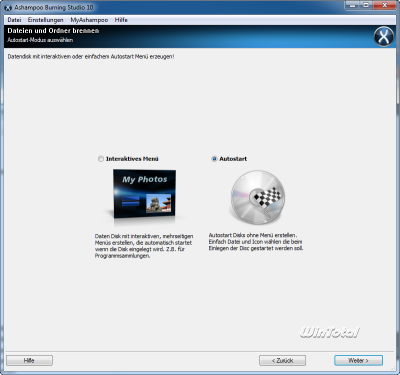Open the Datei menu
Viewport: 400px width, 375px height.
tap(14, 20)
